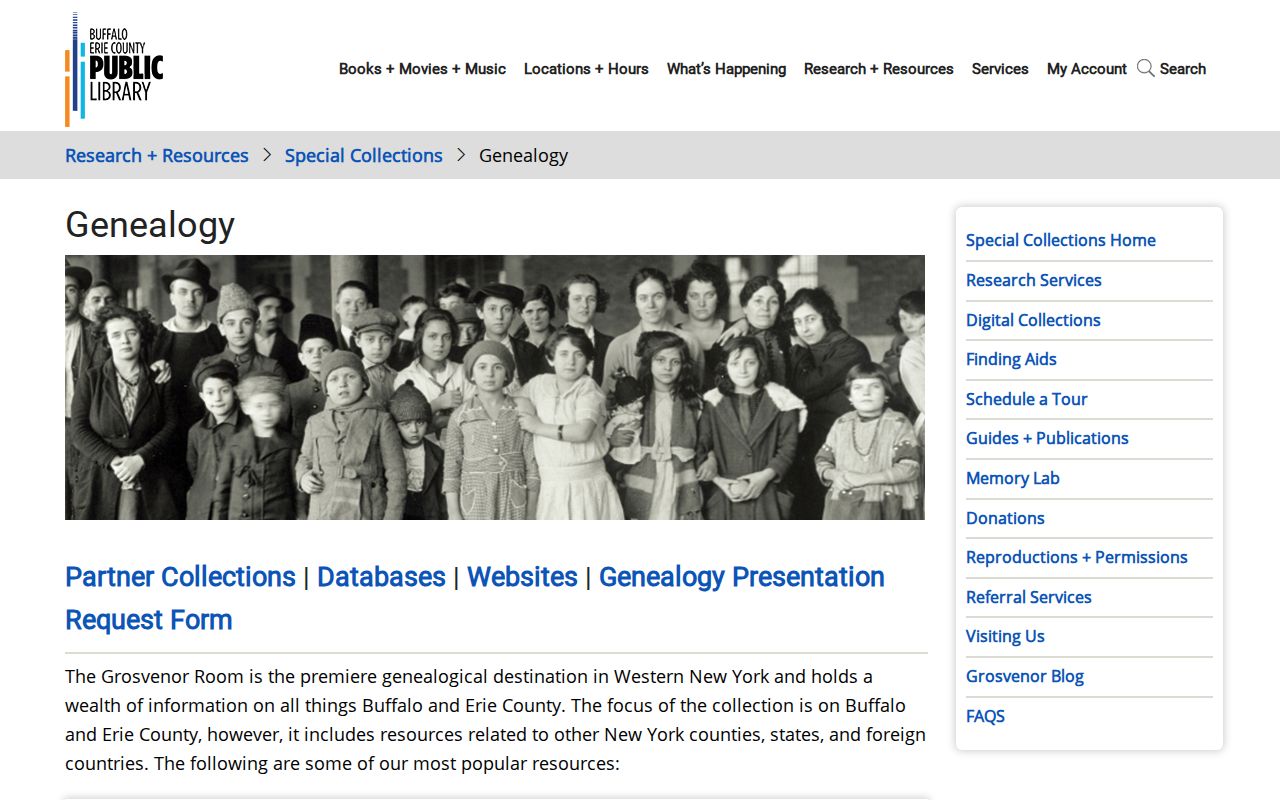Image resolution: width=1280 pixels, height=800 pixels.
Task: Click the historic group photo banner
Action: pos(495,387)
